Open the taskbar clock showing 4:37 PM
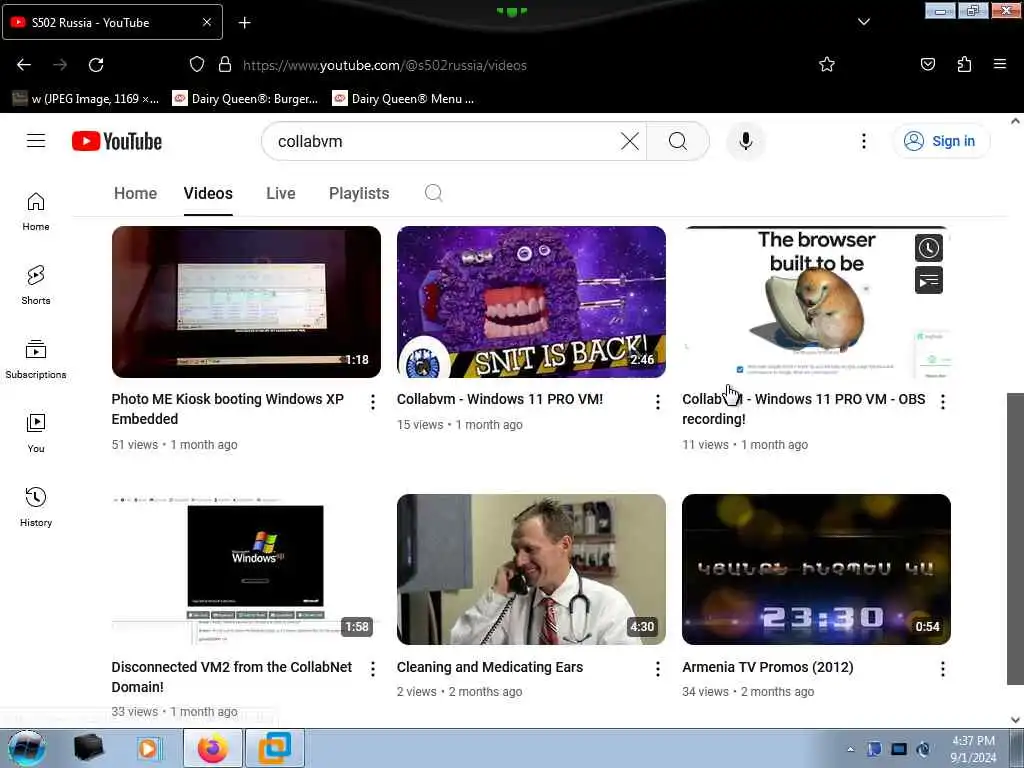Viewport: 1024px width, 768px height. (973, 749)
